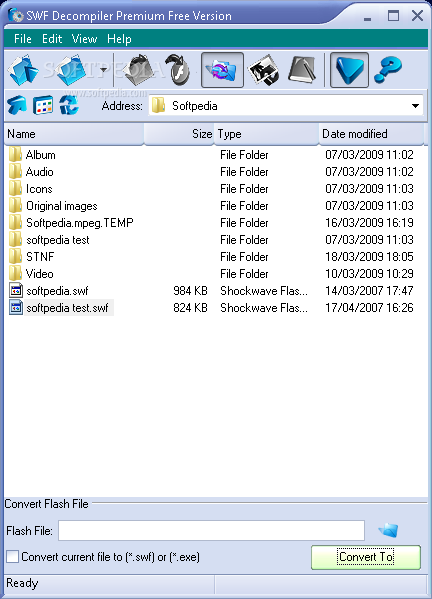
Task: Select the Icons folder
Action: pyautogui.click(x=39, y=189)
